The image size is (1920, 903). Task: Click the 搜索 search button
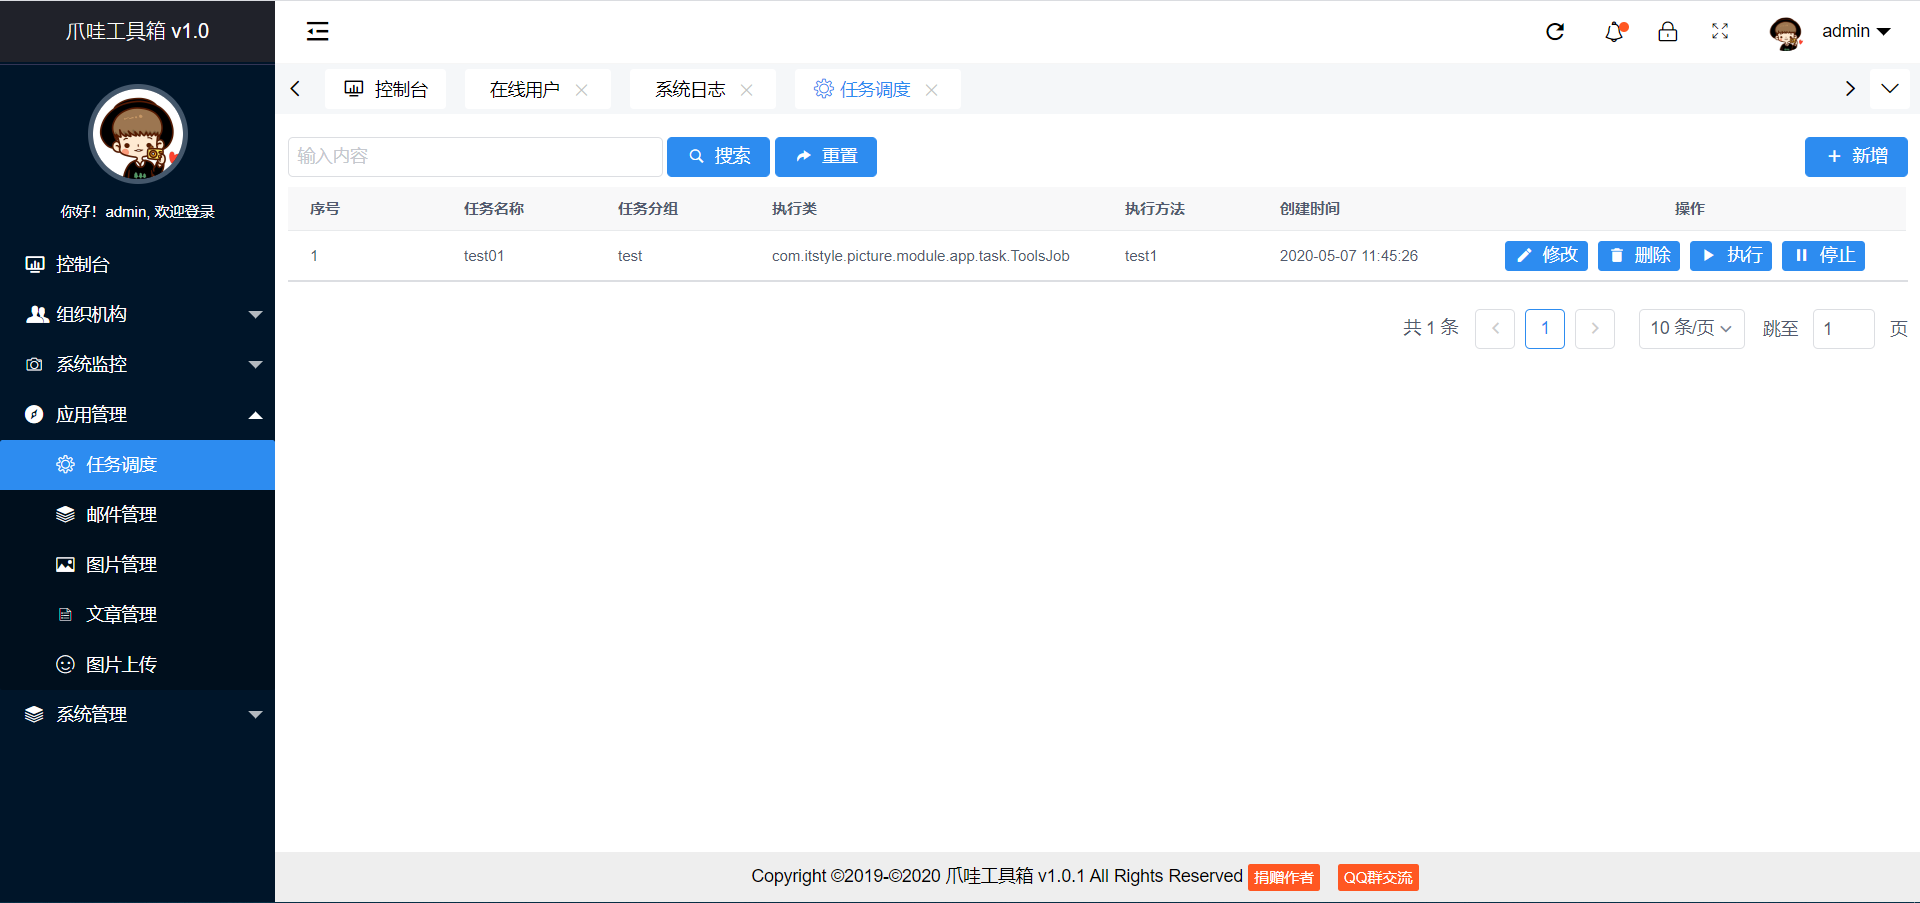[x=718, y=157]
